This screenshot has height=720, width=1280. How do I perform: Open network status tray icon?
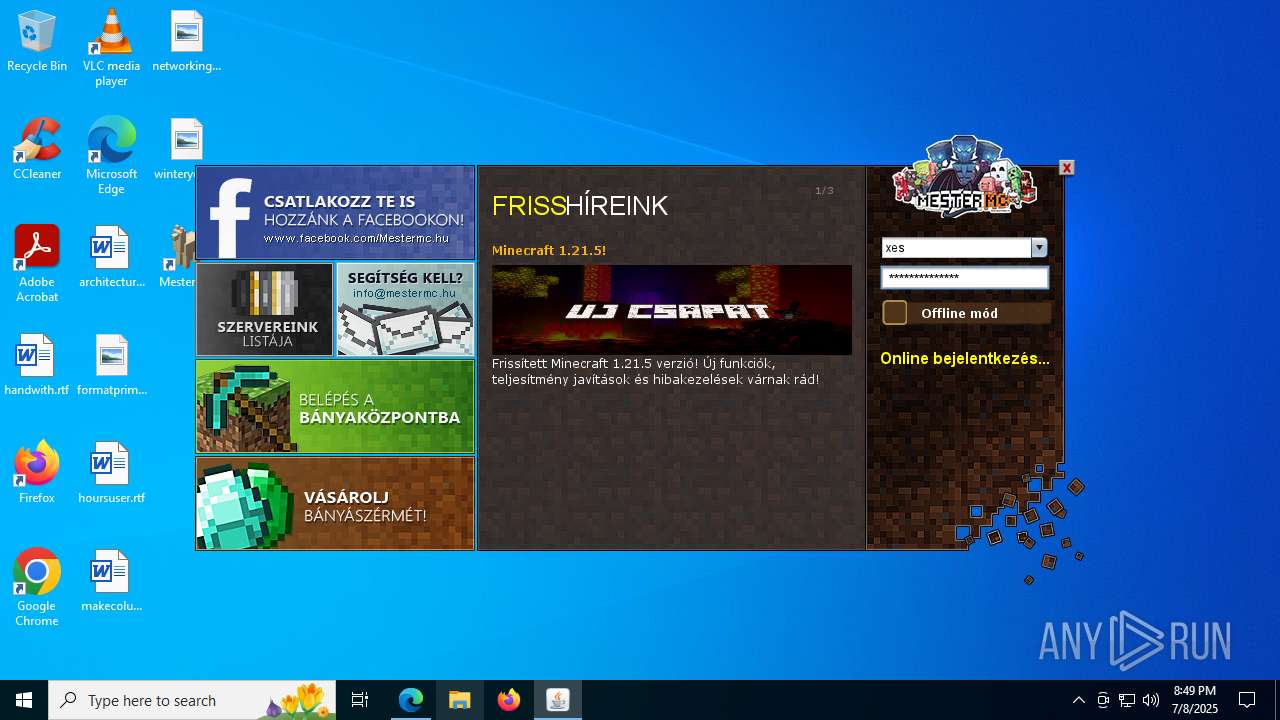click(x=1127, y=700)
